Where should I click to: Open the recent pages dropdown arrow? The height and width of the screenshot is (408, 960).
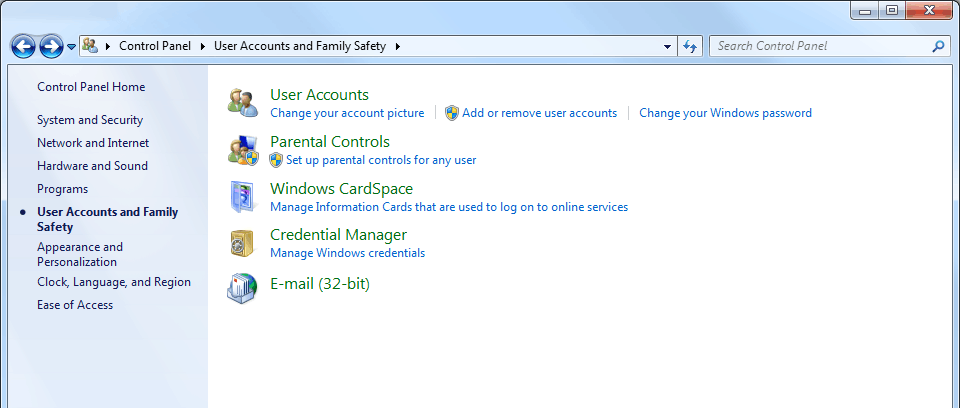72,47
